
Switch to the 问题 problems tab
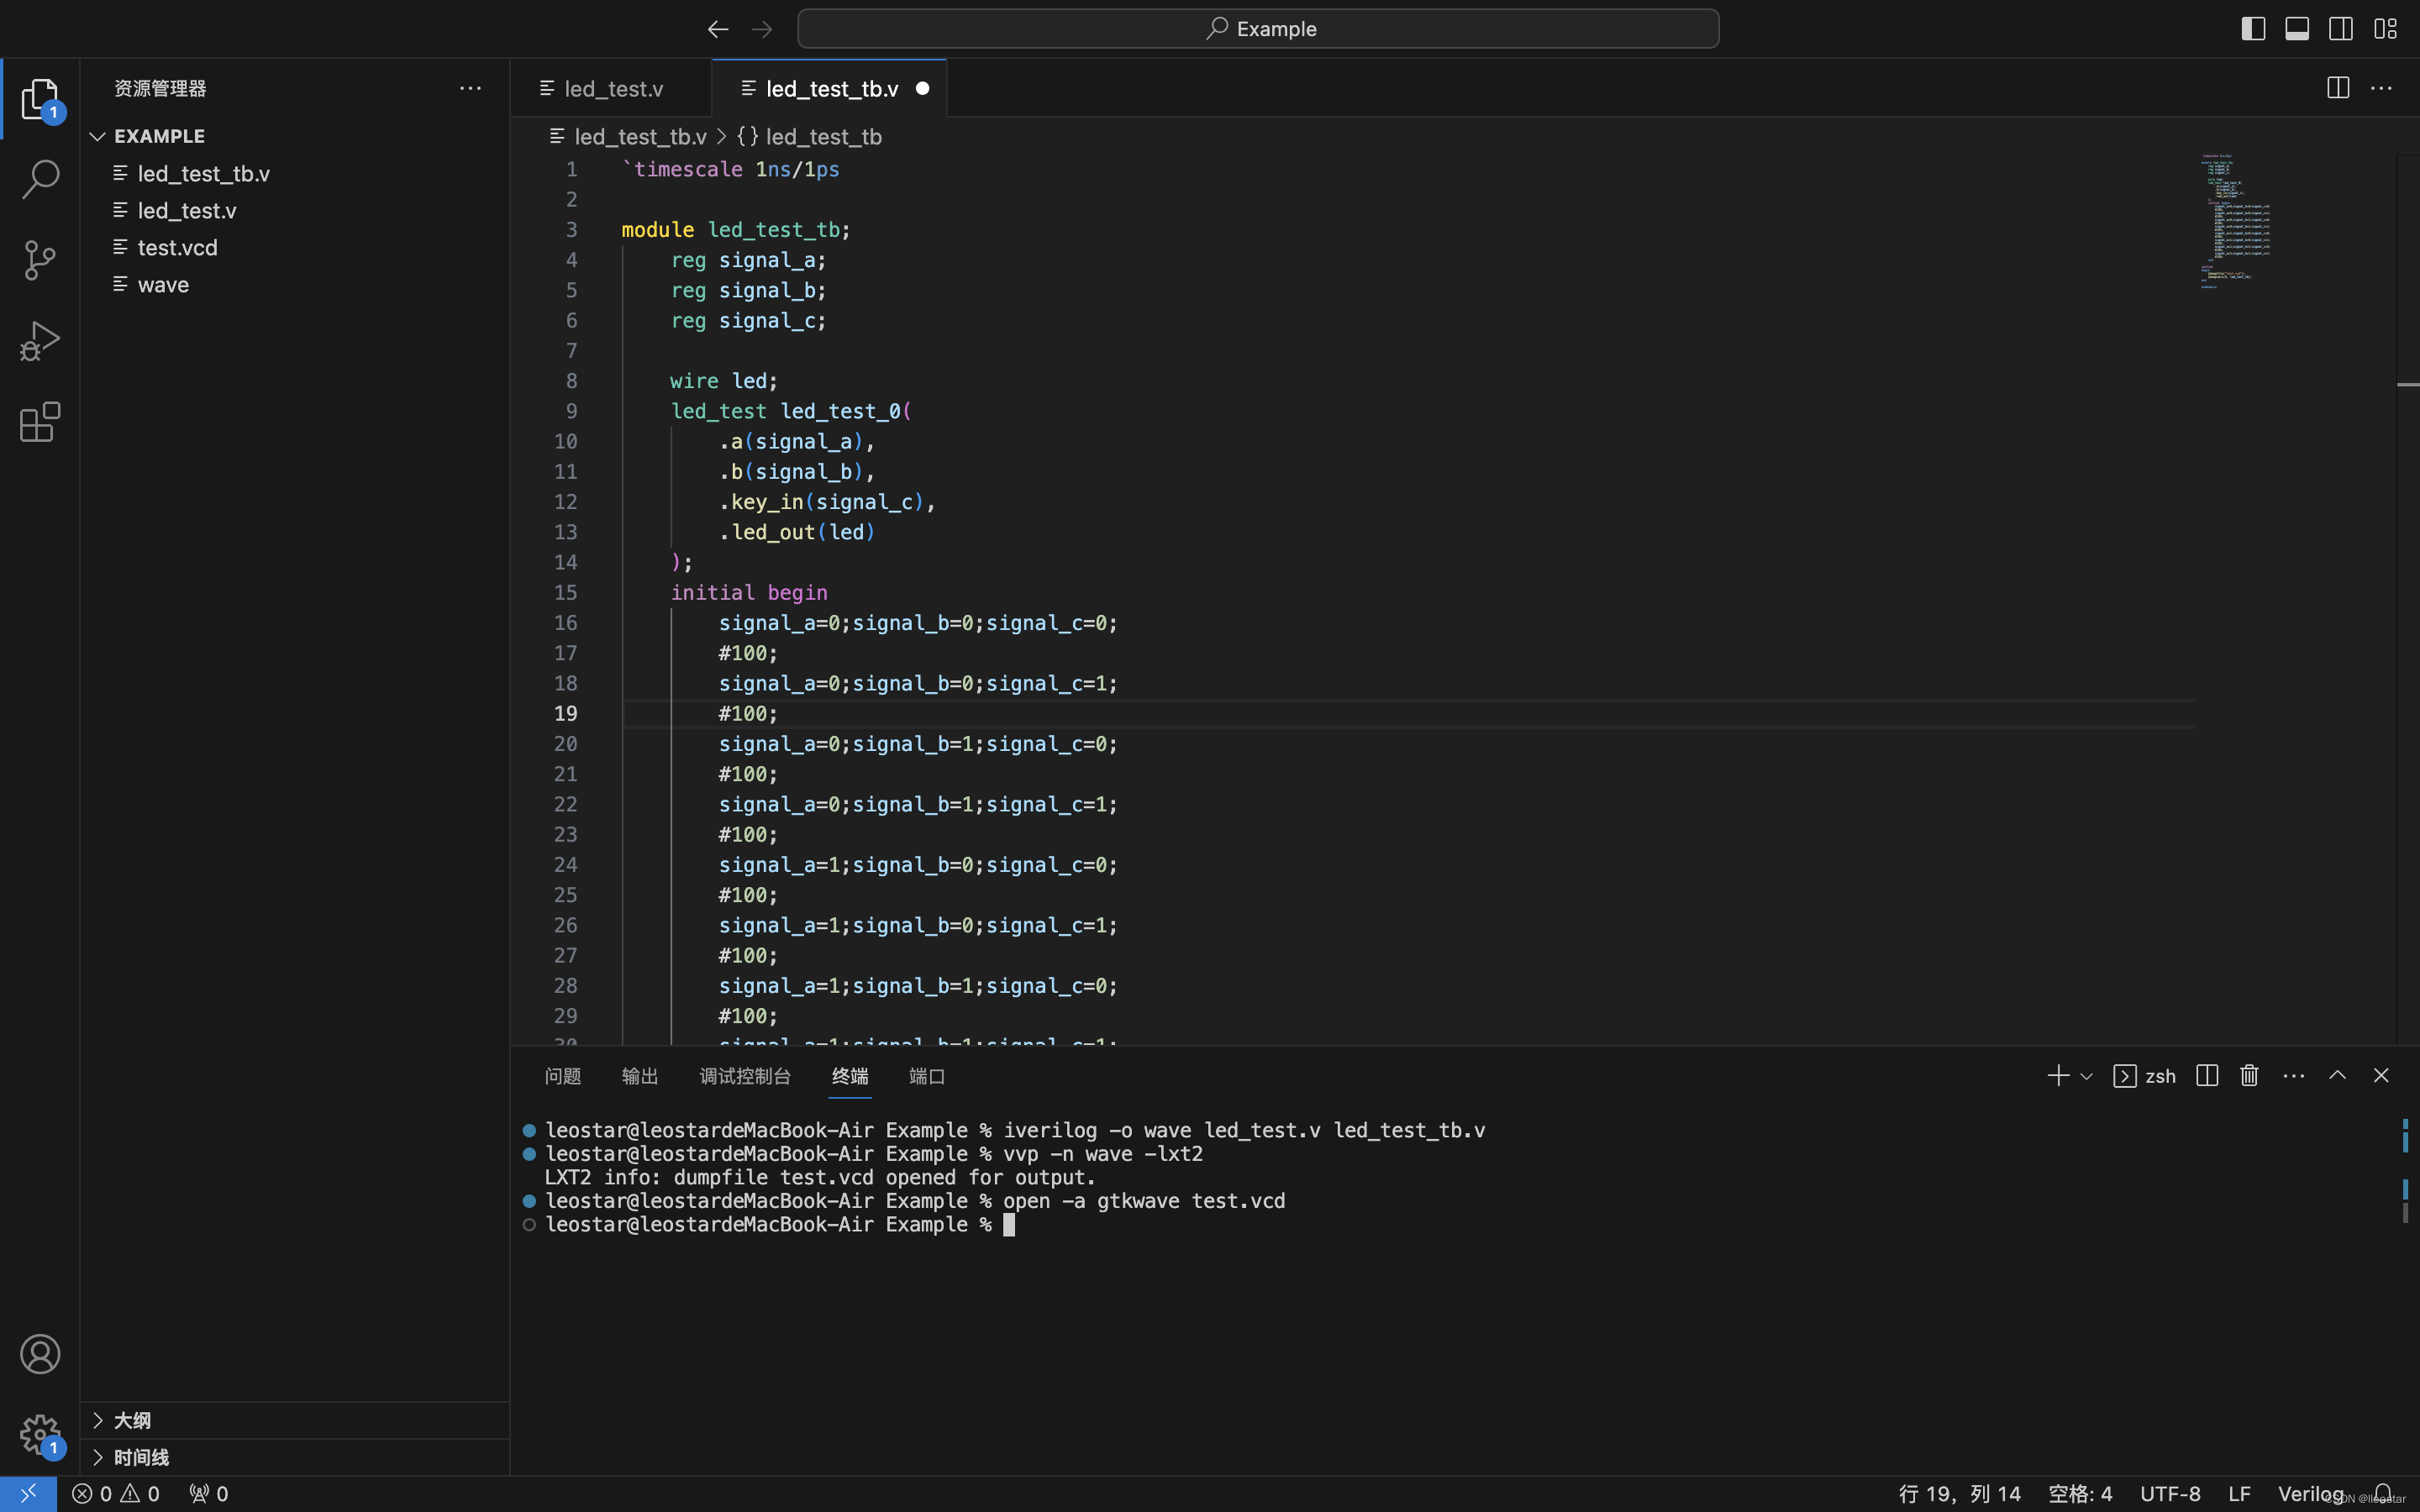pyautogui.click(x=563, y=1076)
